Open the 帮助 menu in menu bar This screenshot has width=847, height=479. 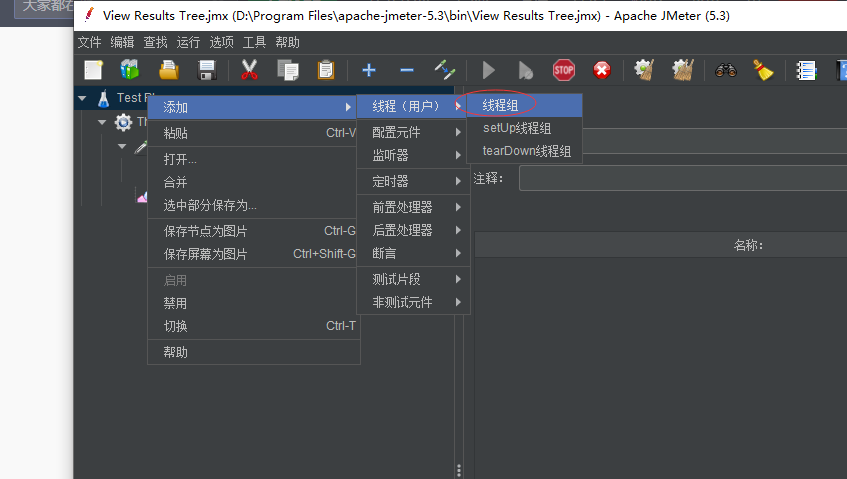pos(287,42)
